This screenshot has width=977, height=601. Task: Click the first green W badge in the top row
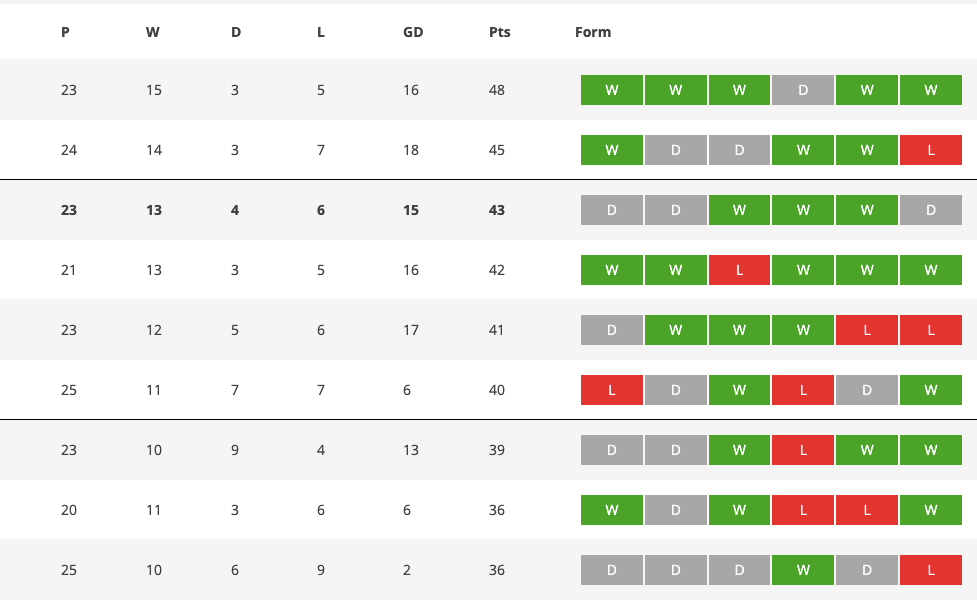[x=612, y=90]
